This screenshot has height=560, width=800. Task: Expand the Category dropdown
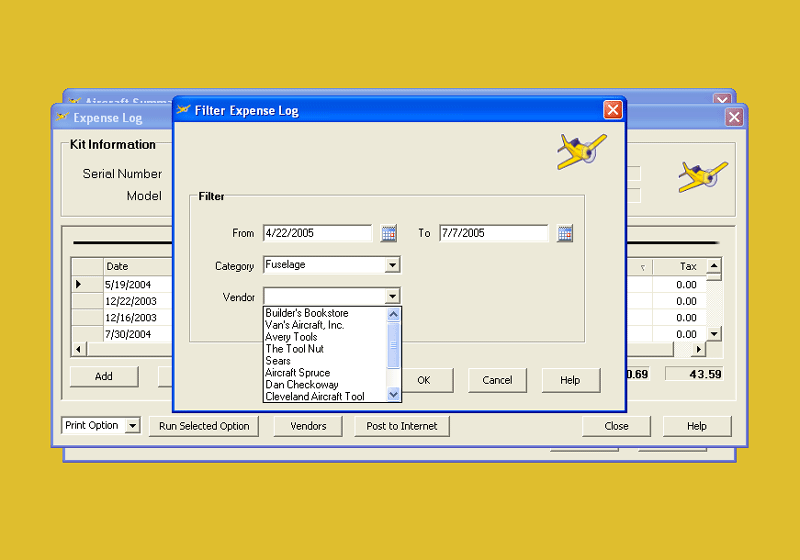coord(392,265)
